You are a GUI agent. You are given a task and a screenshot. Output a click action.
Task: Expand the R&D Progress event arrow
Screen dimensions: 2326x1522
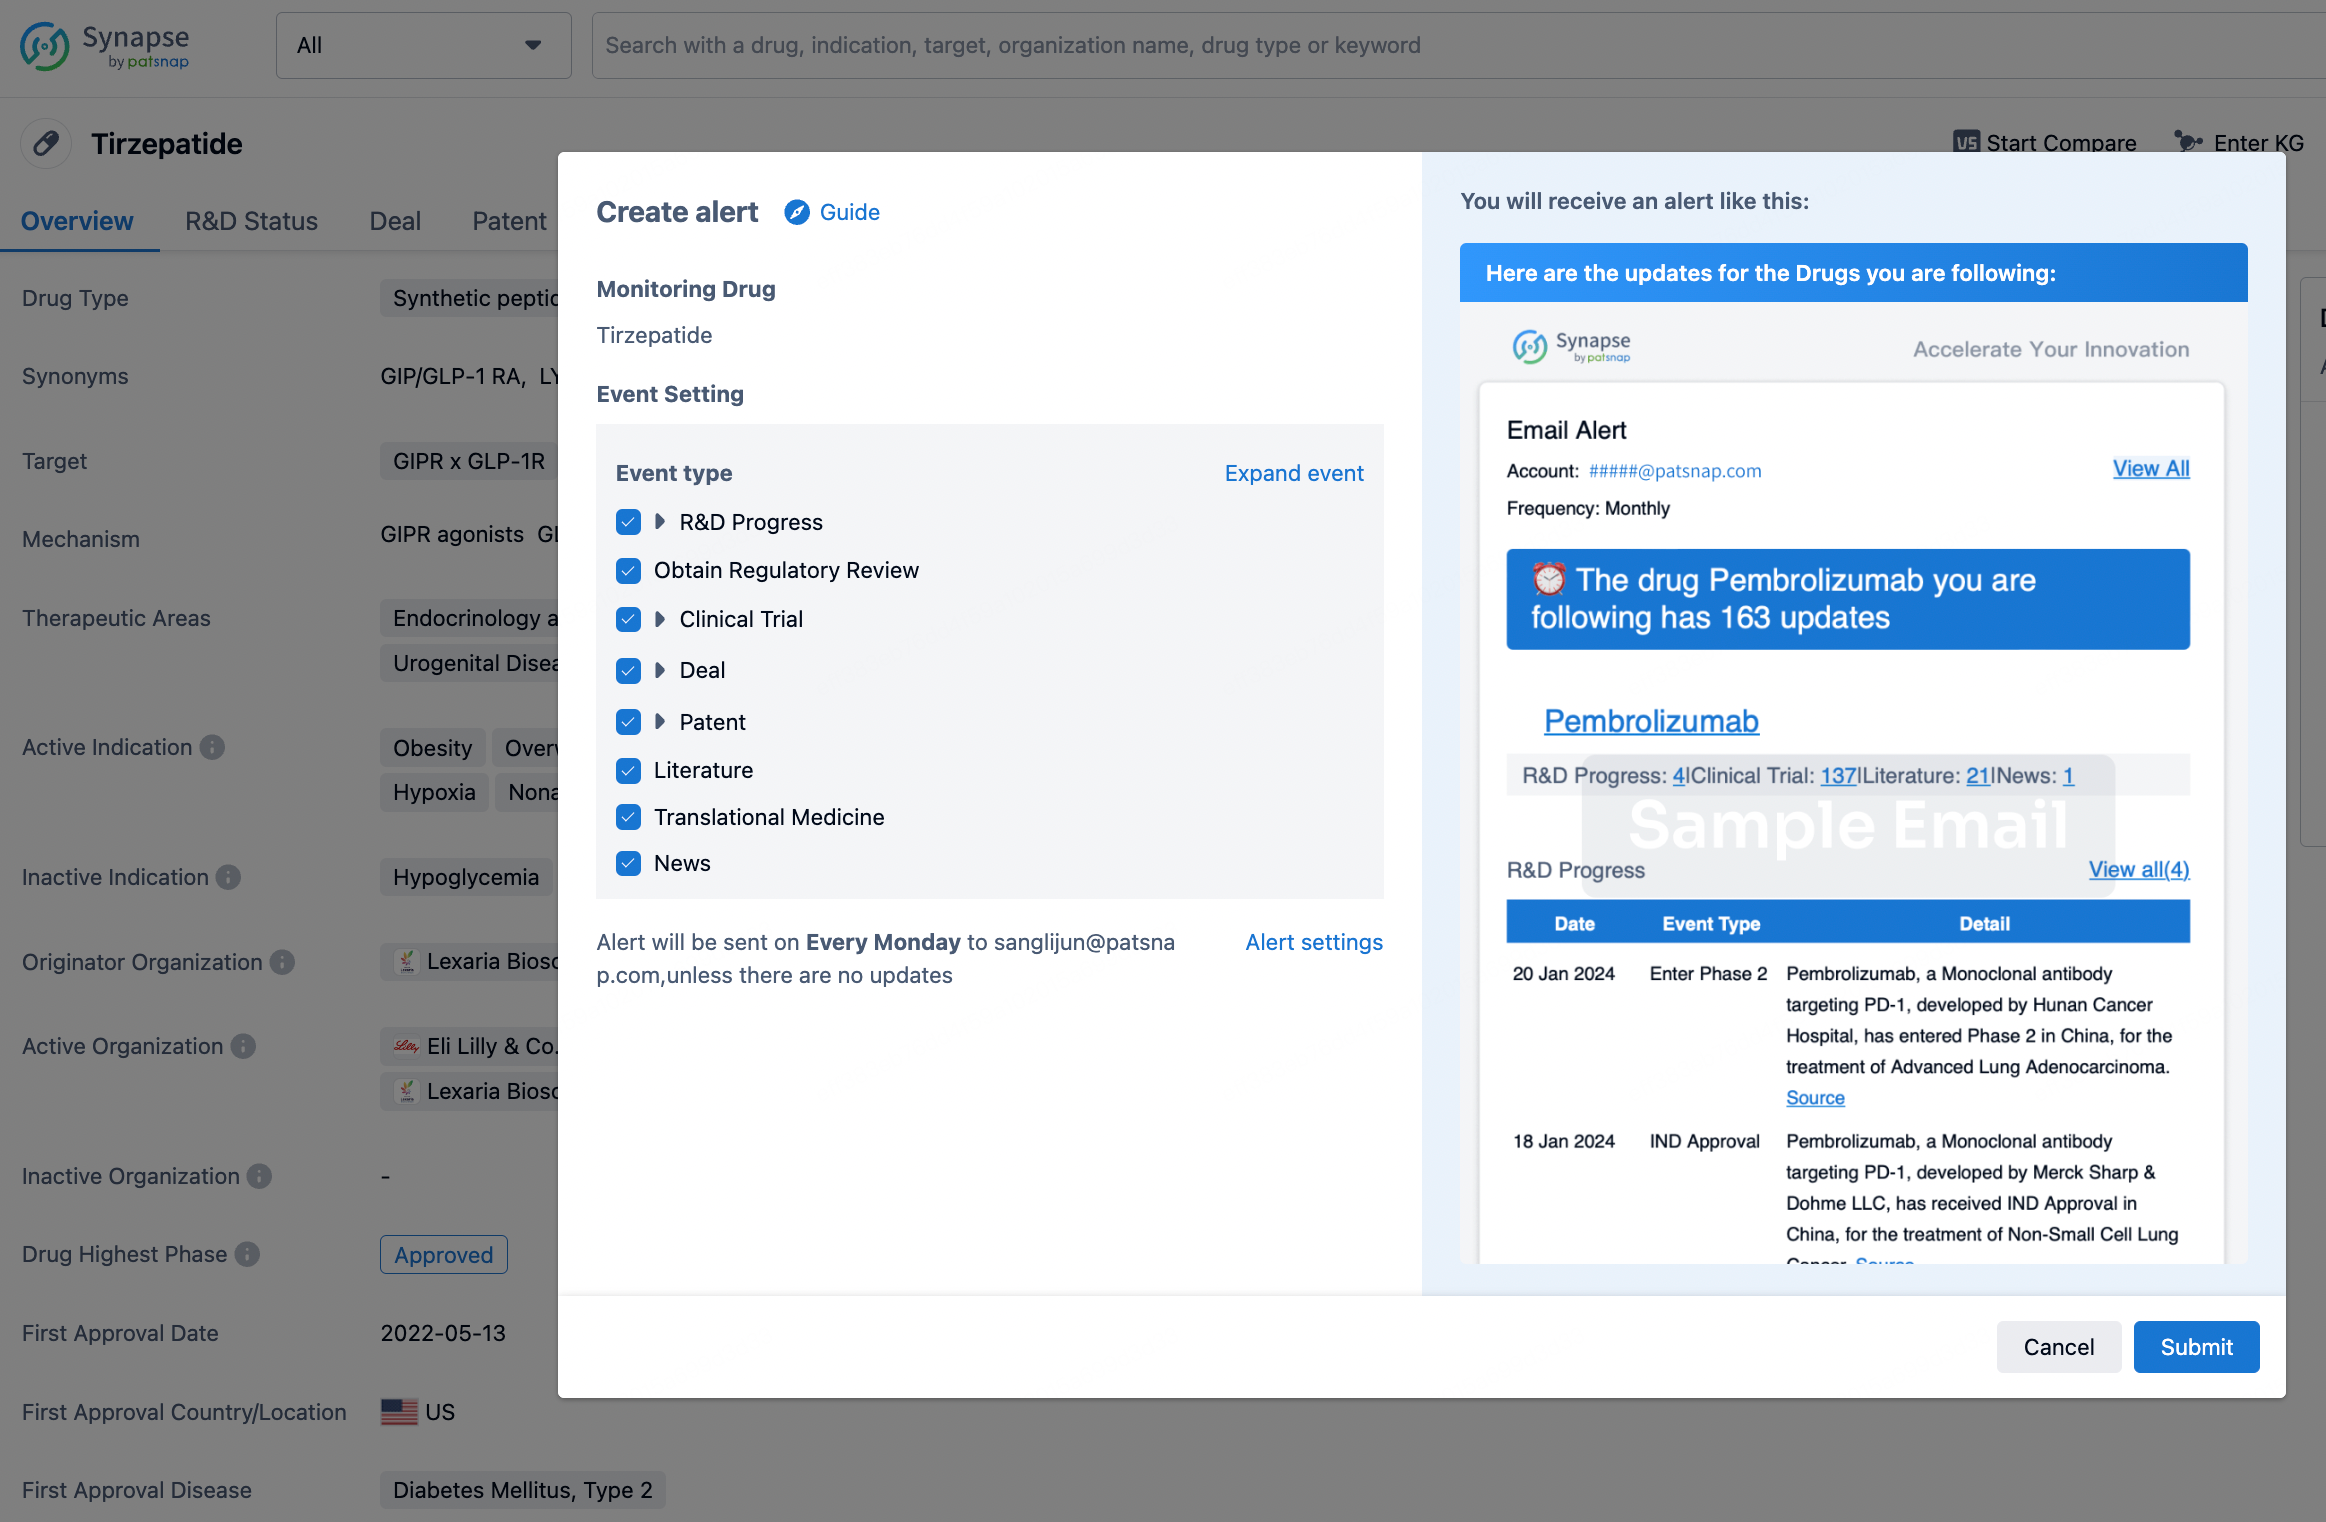660,522
